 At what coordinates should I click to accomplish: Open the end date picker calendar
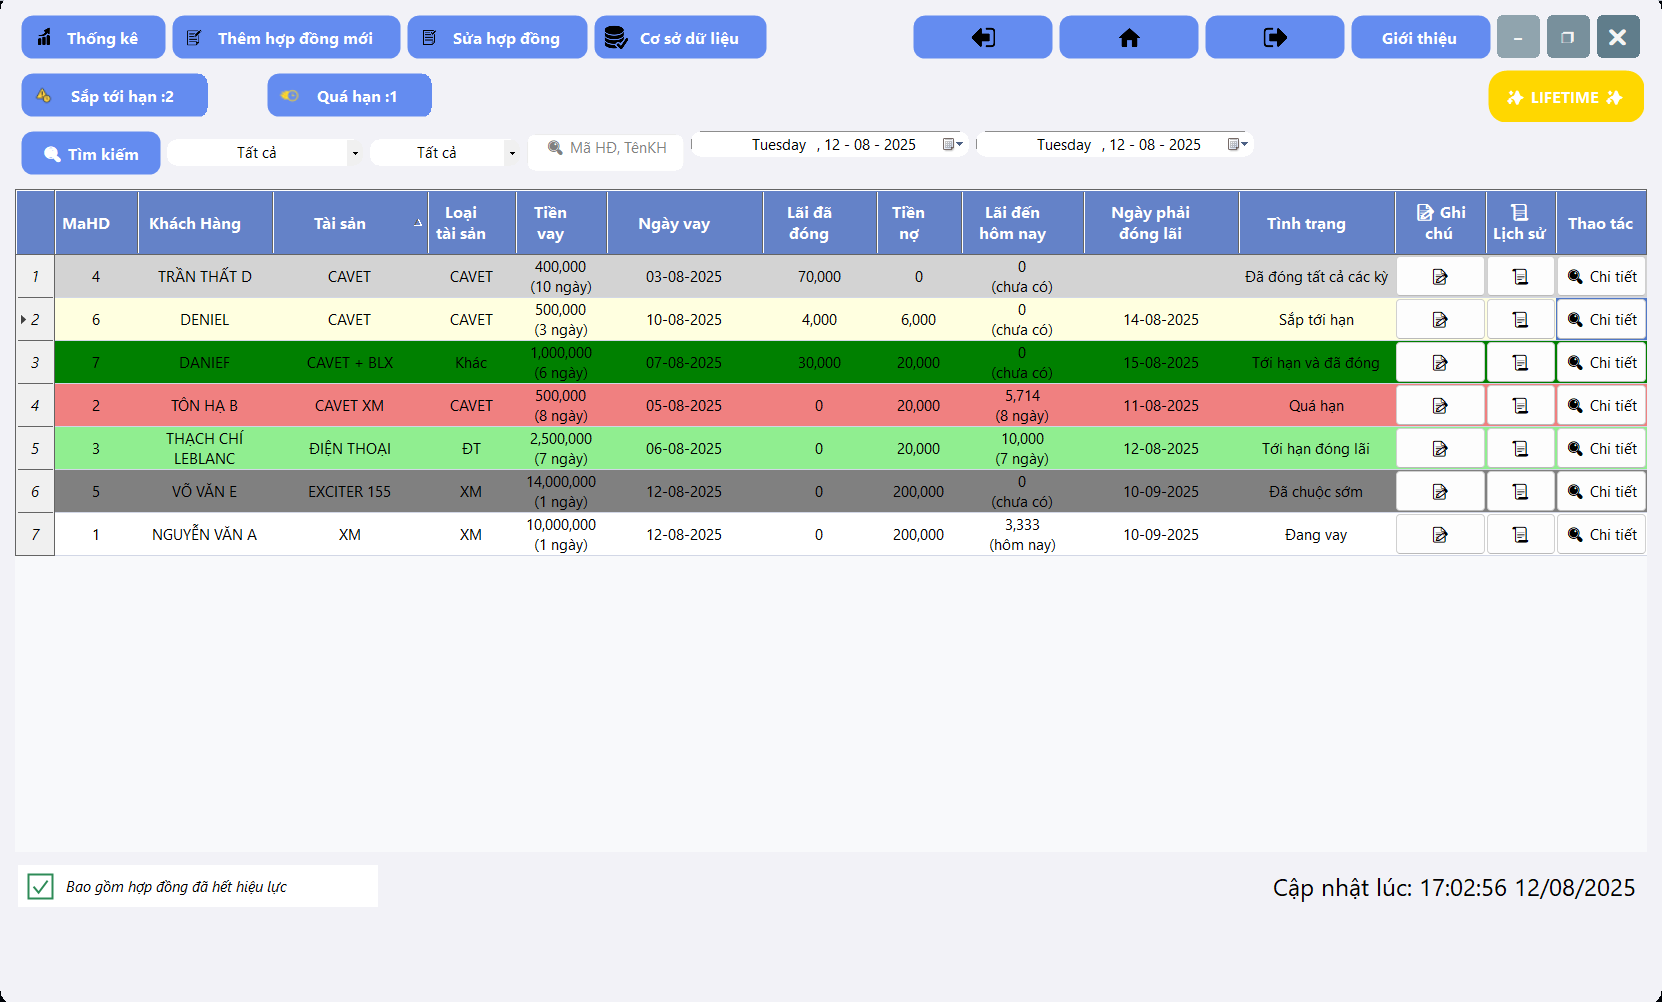1238,145
